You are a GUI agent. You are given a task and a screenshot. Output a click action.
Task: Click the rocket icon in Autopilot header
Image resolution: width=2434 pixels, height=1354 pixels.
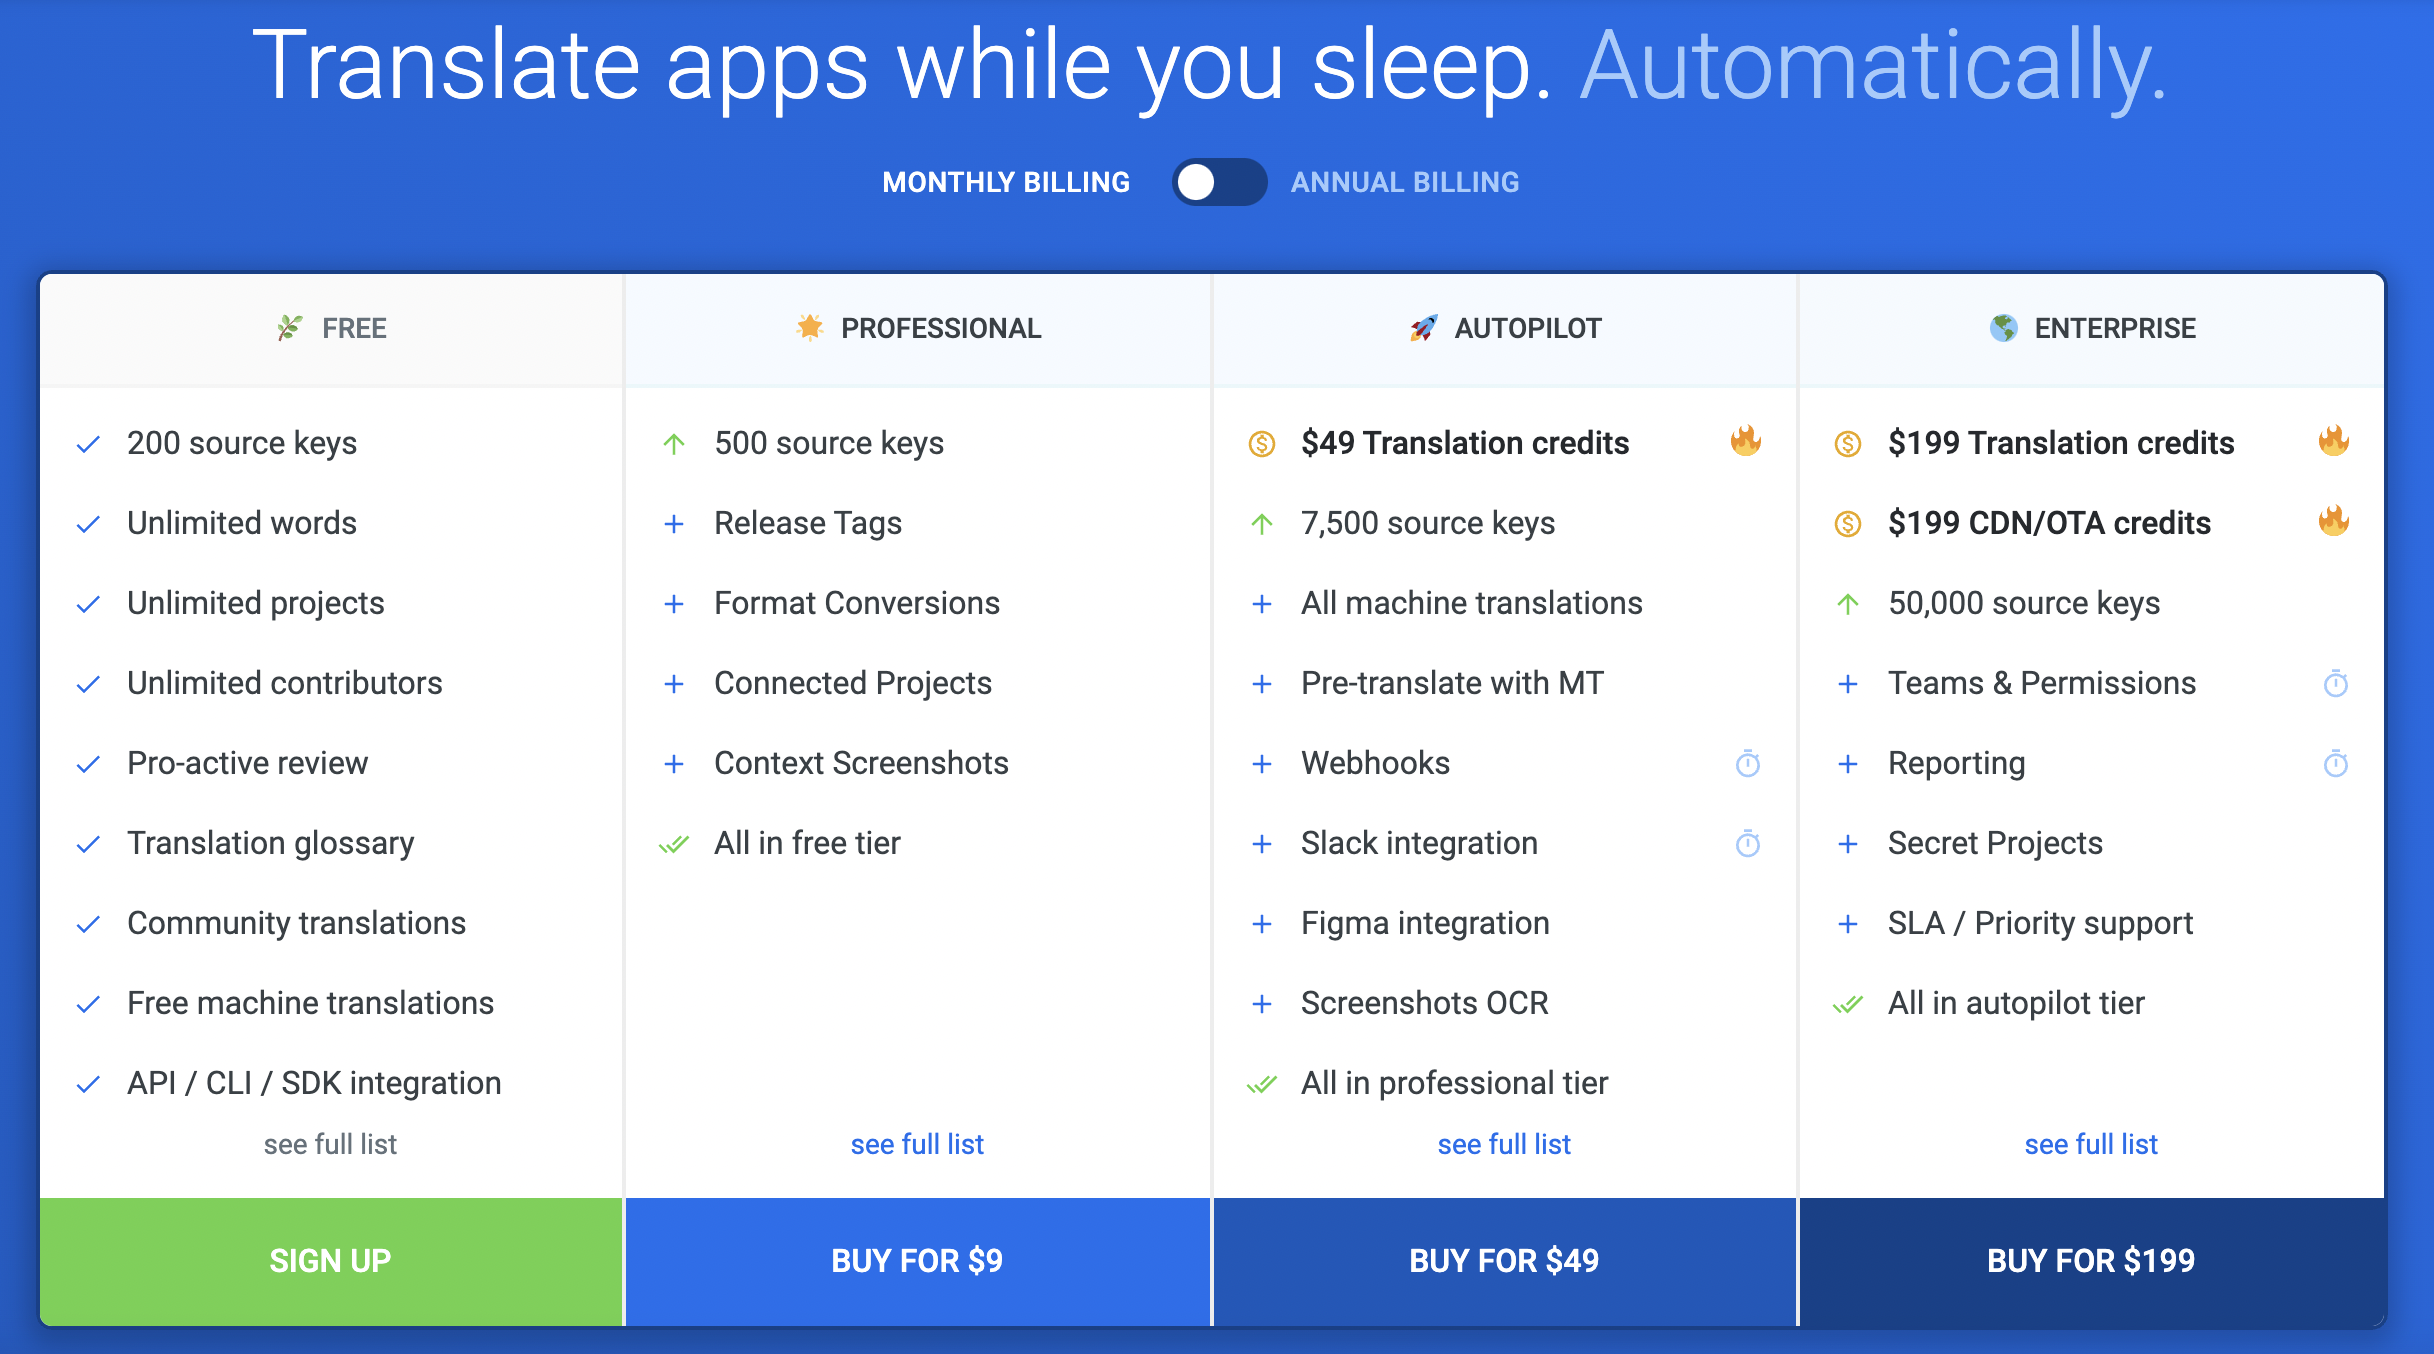point(1423,328)
